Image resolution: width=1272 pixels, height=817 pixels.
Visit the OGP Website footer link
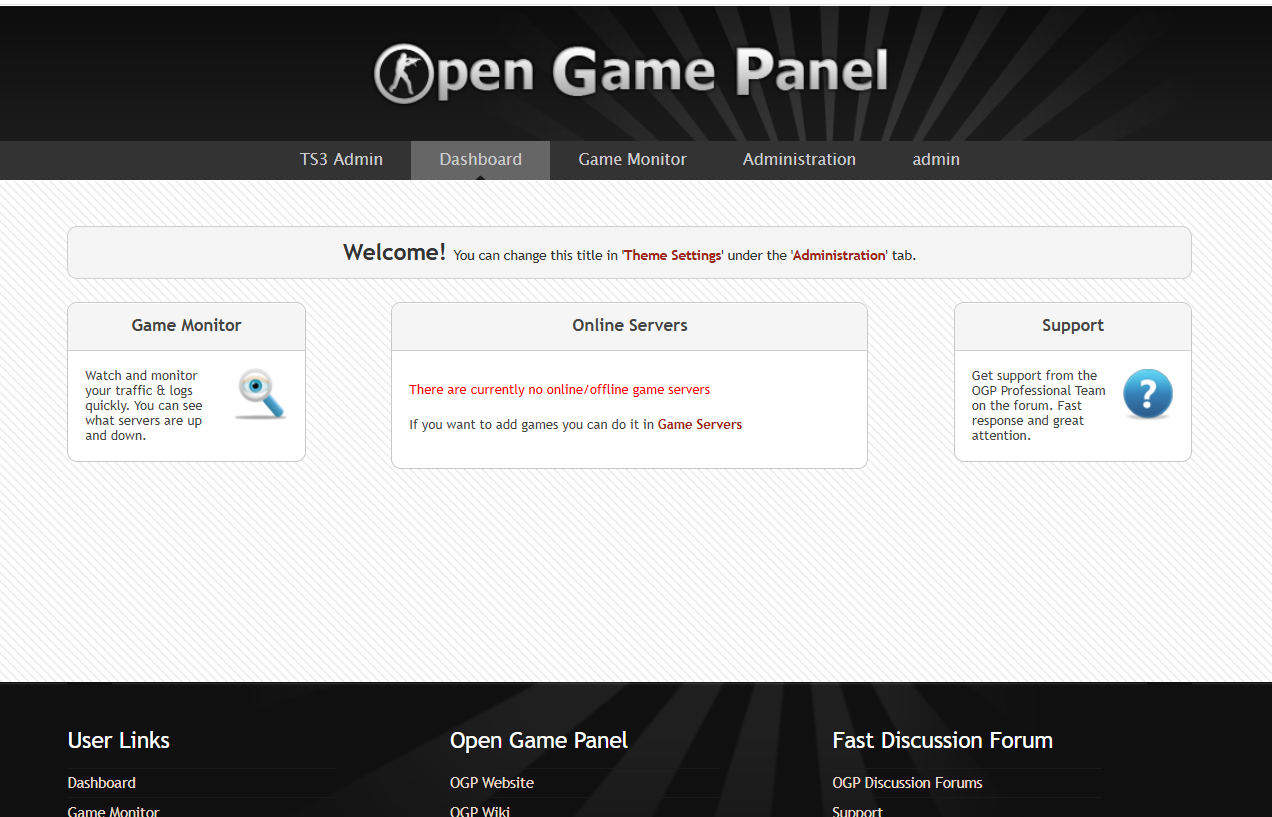492,783
